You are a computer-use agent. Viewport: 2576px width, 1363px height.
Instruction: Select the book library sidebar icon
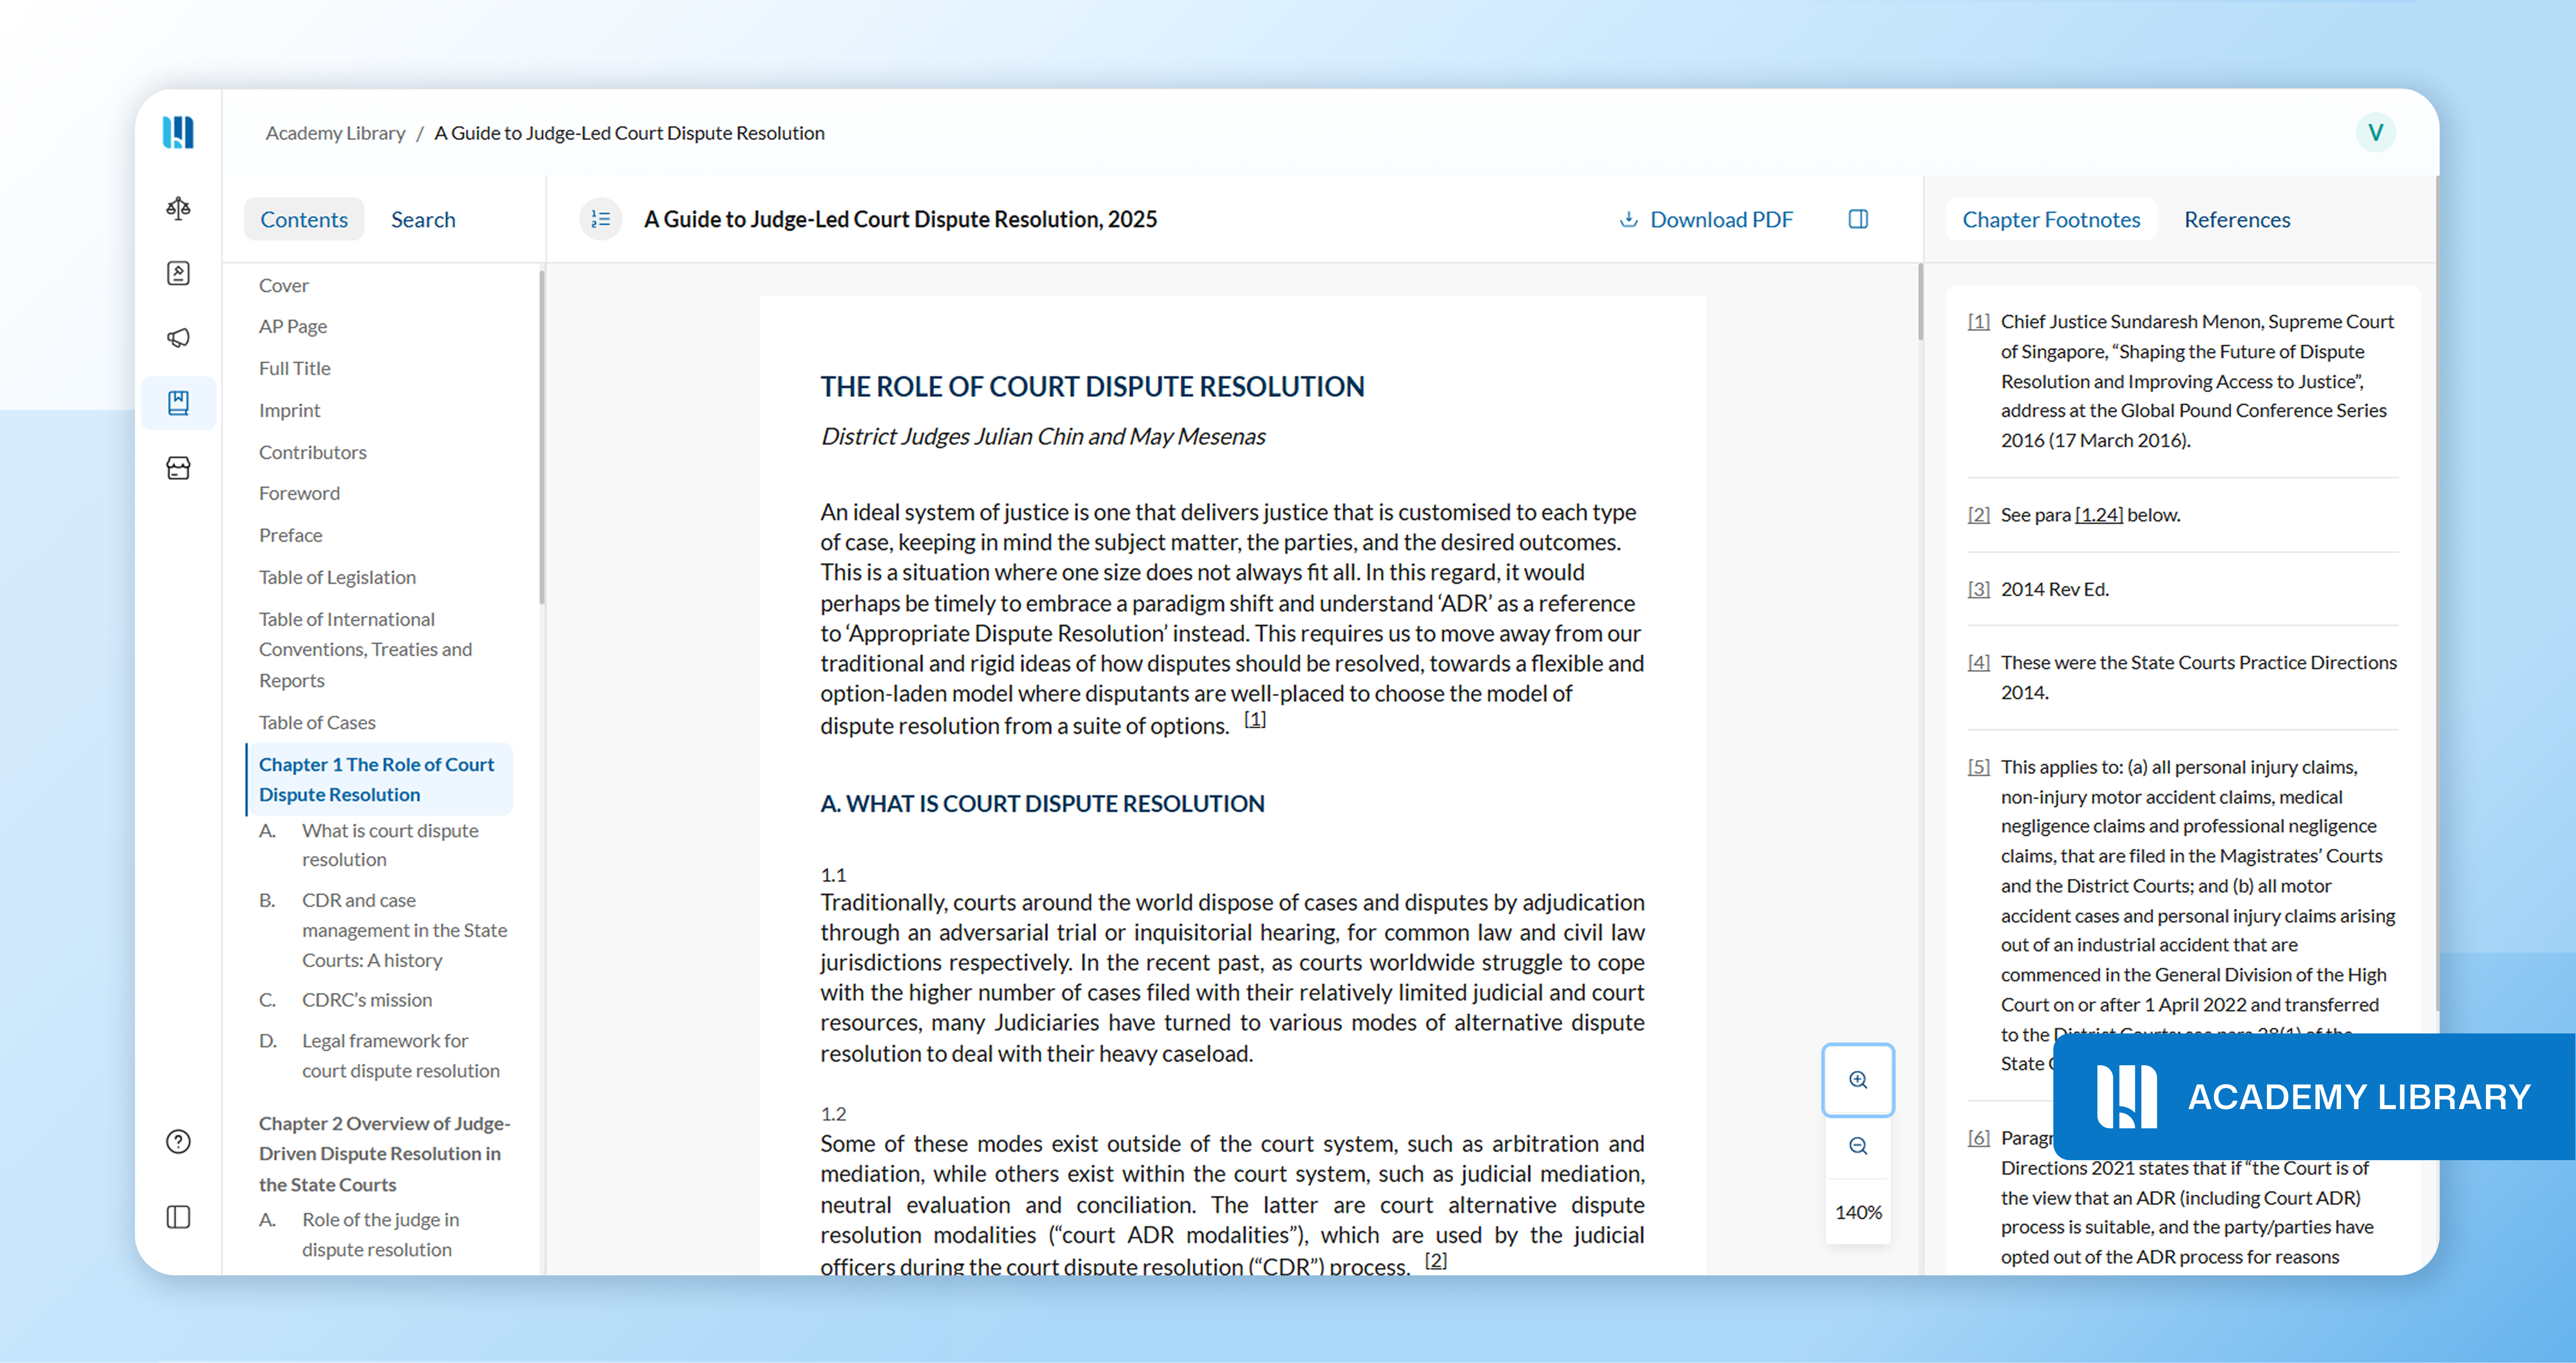178,403
